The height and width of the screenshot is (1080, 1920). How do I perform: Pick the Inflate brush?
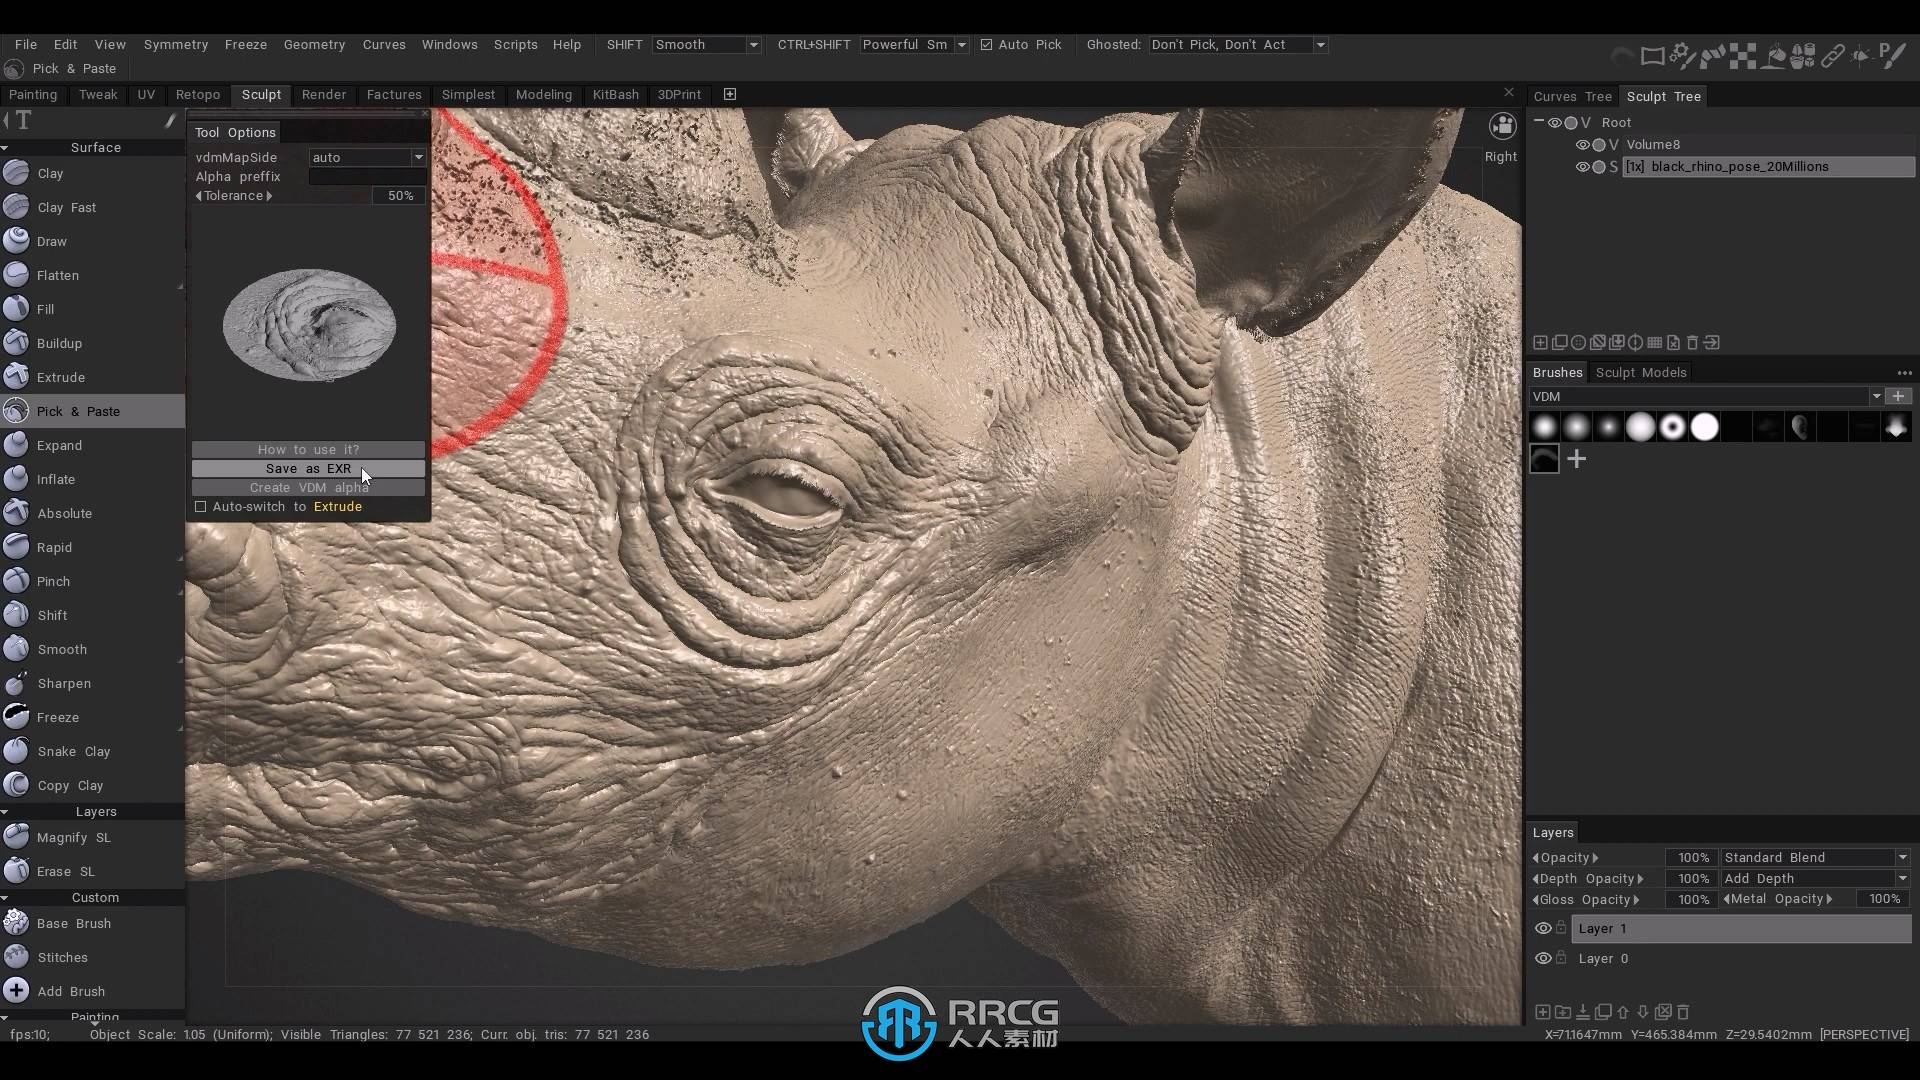[55, 479]
